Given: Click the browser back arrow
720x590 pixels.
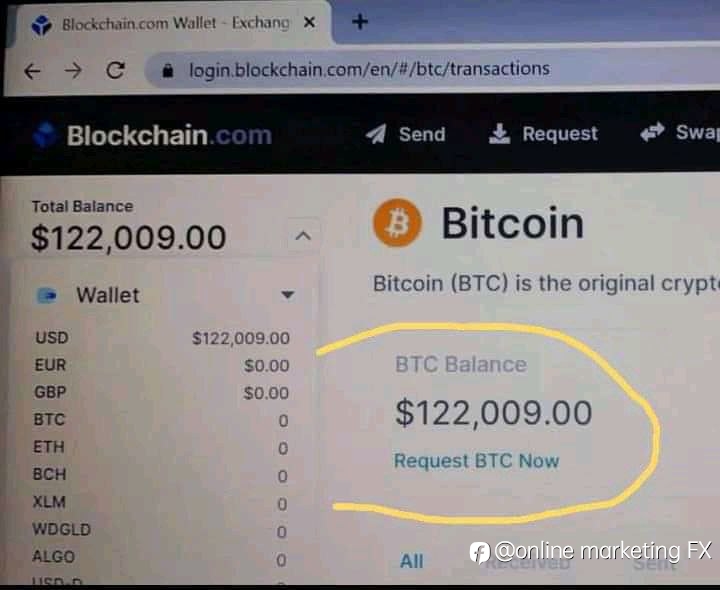Looking at the screenshot, I should pyautogui.click(x=32, y=71).
